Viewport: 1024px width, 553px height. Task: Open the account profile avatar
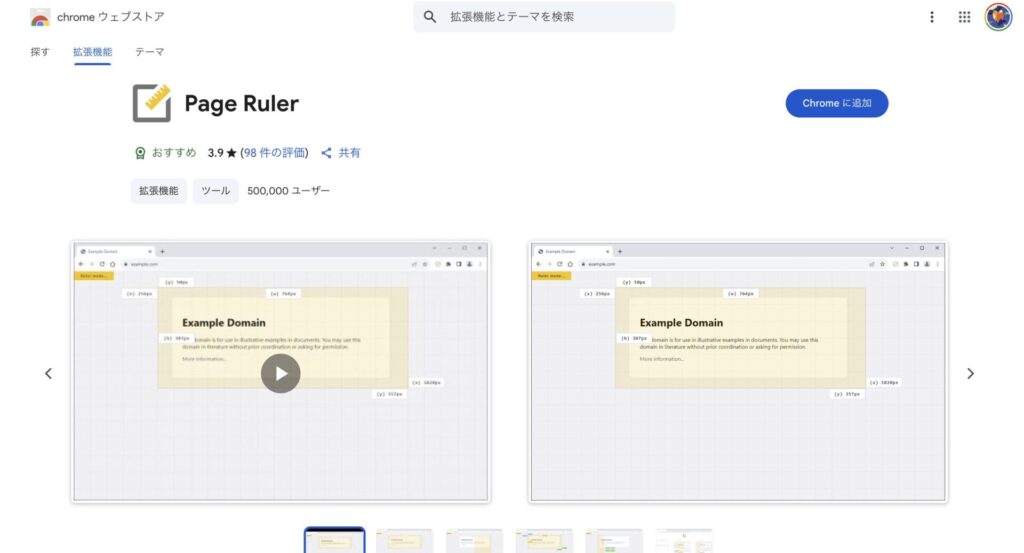tap(999, 17)
